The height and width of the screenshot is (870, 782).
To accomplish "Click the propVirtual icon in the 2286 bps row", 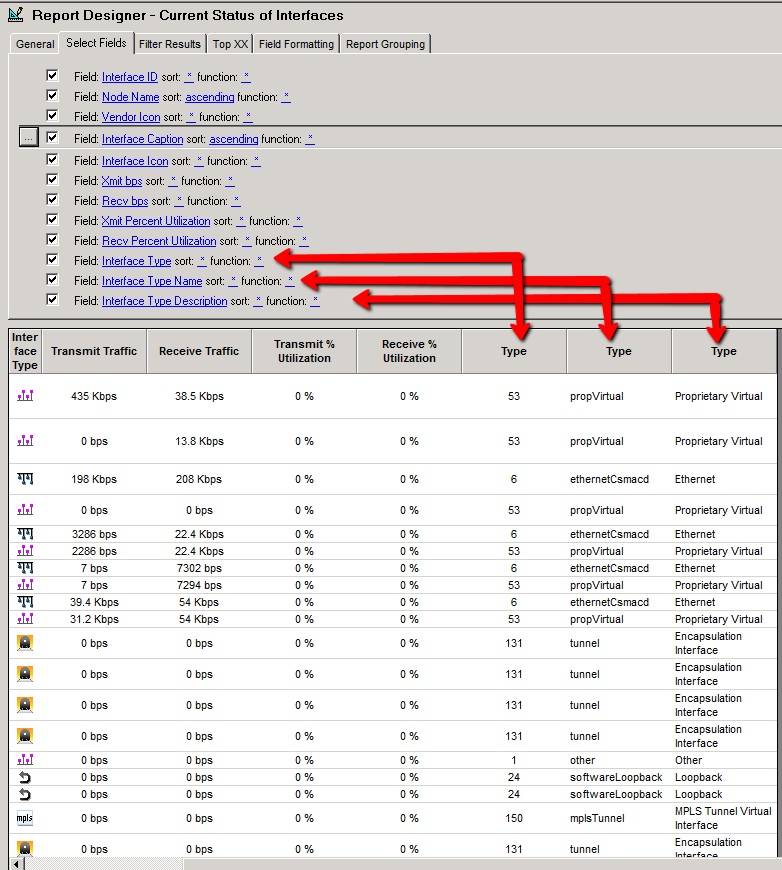I will (25, 550).
